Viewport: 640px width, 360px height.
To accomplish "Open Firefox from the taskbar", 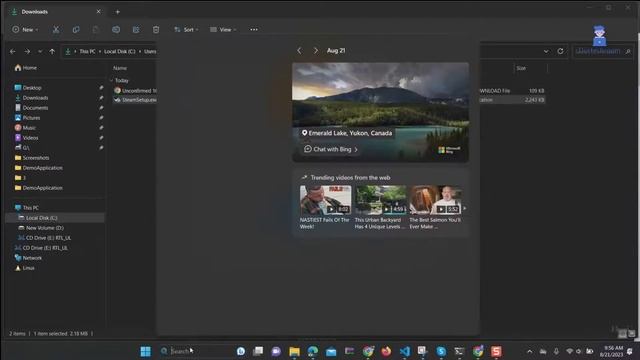I will 386,351.
